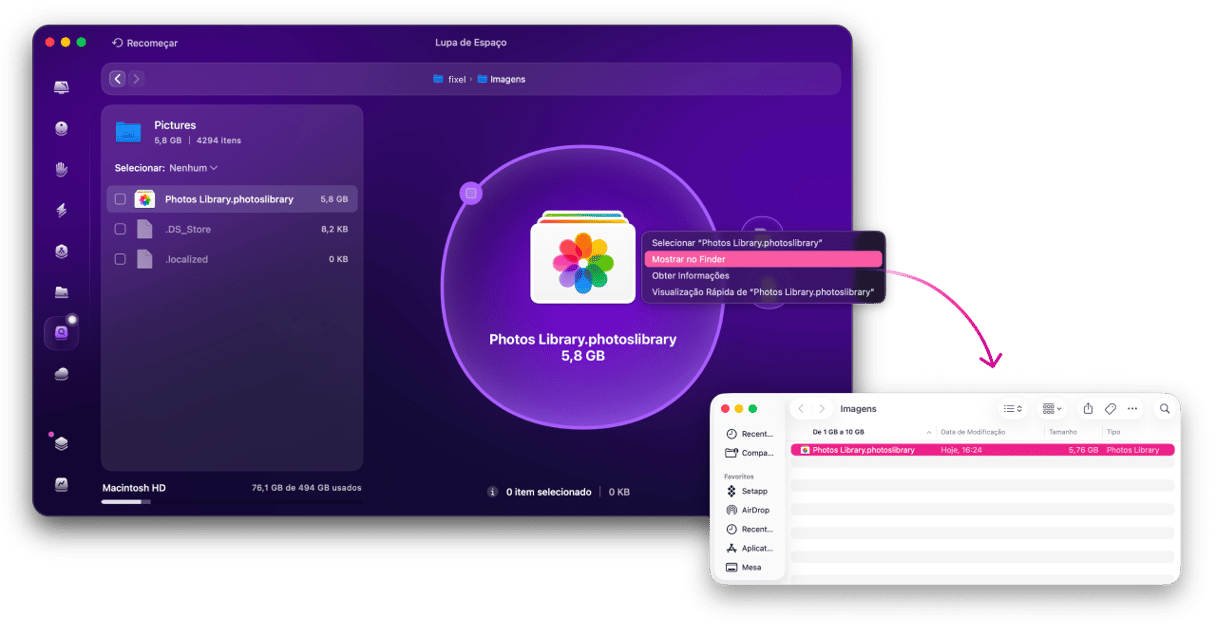Click the Tag icon in the Finder toolbar
The image size is (1216, 635).
point(1110,408)
